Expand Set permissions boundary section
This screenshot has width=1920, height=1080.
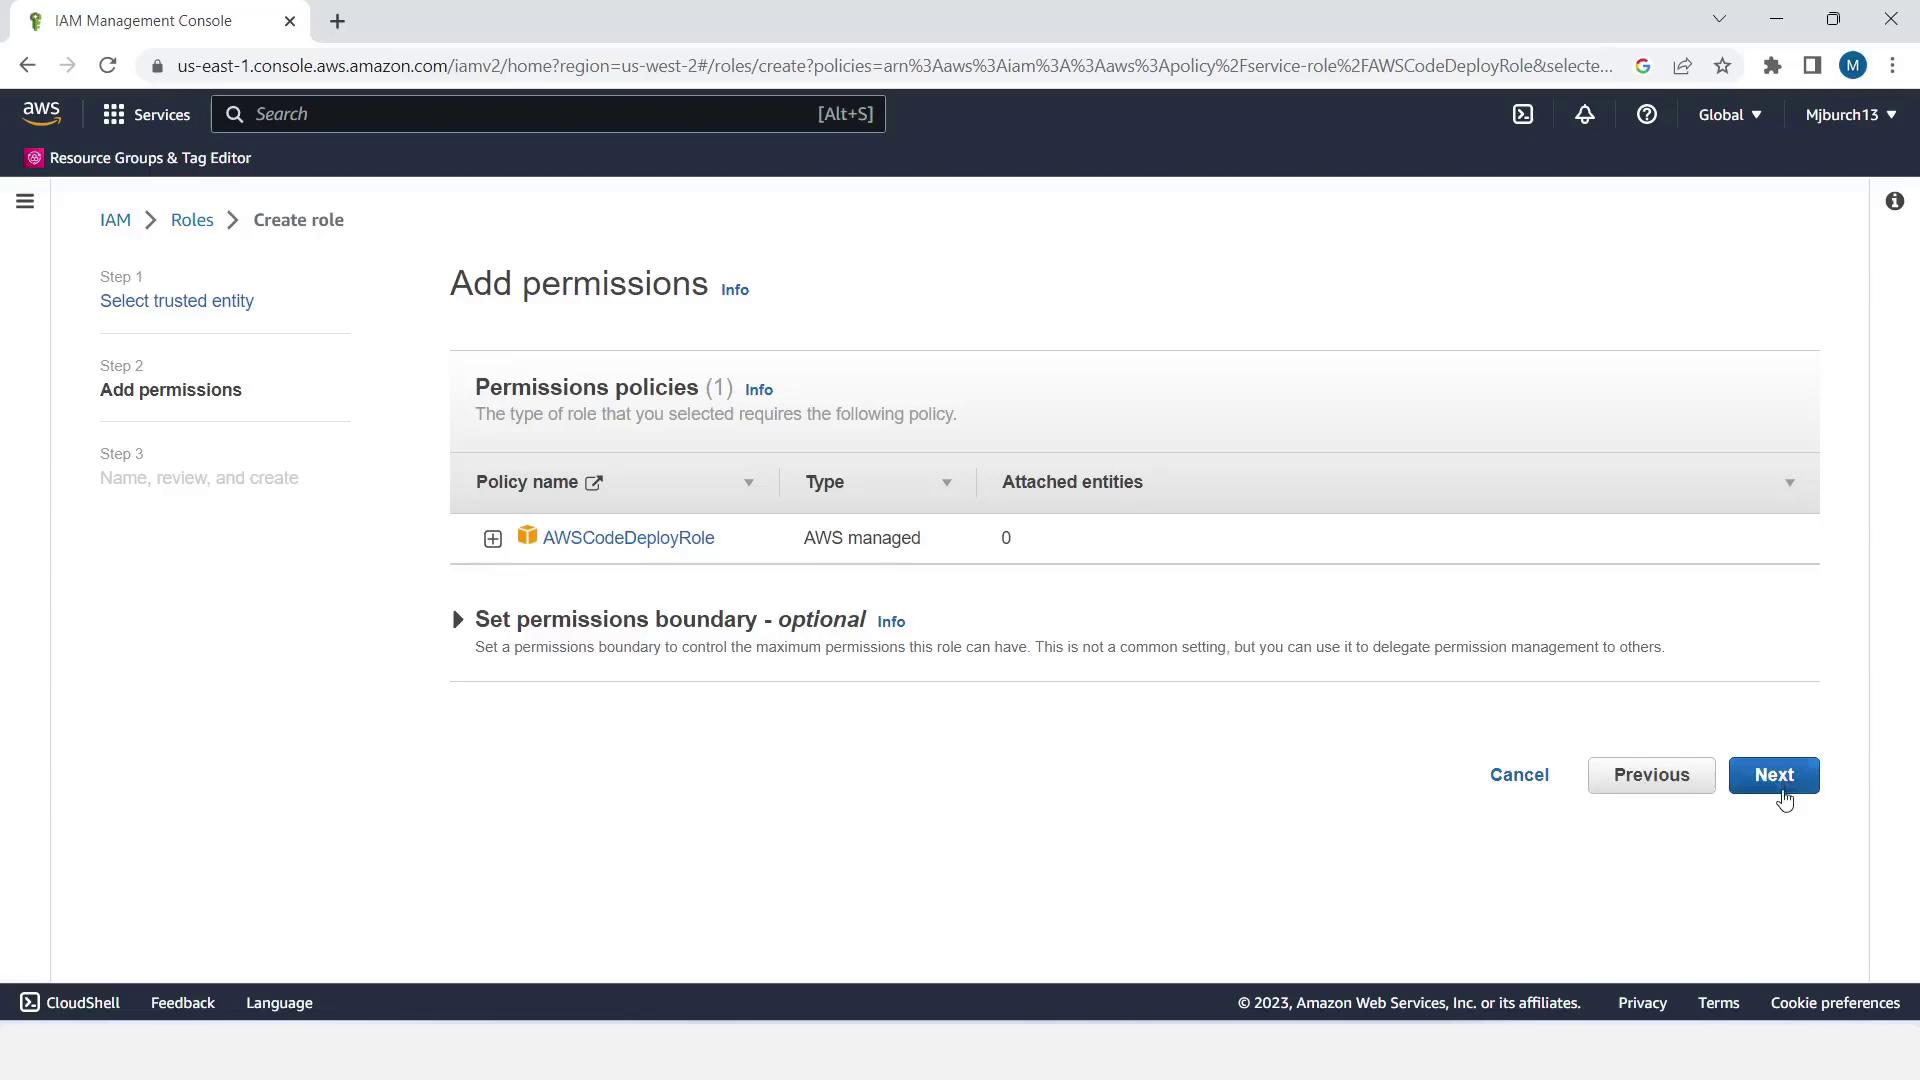(x=458, y=620)
